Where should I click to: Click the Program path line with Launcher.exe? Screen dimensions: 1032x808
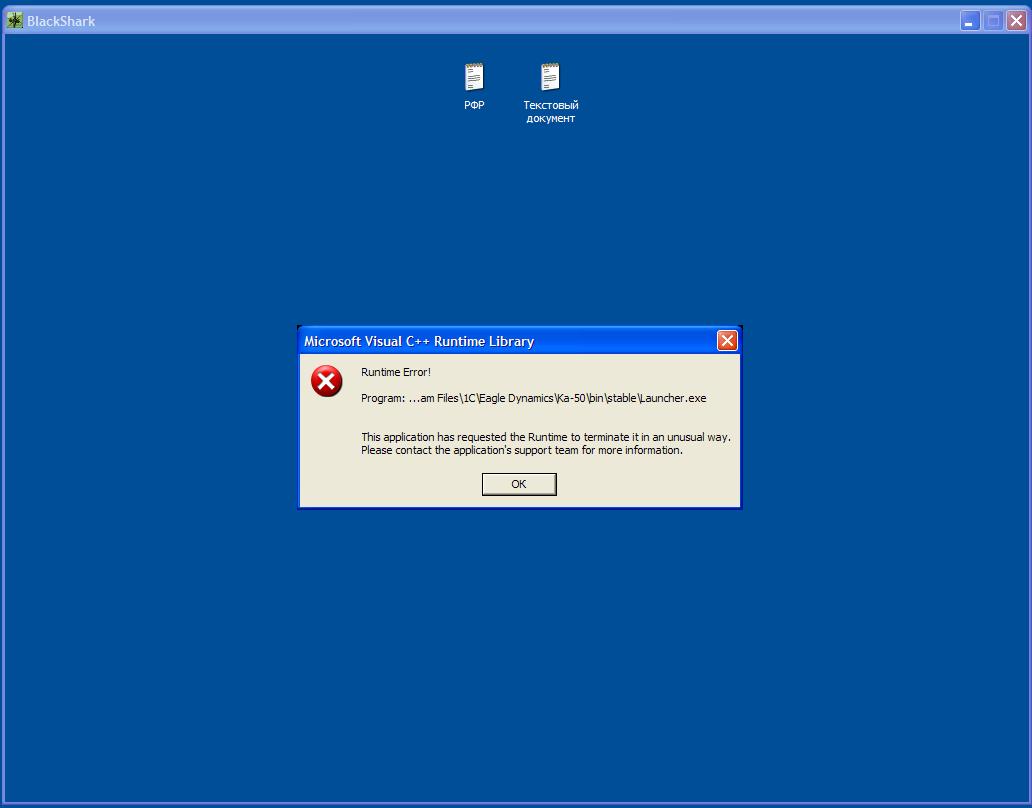click(x=534, y=398)
